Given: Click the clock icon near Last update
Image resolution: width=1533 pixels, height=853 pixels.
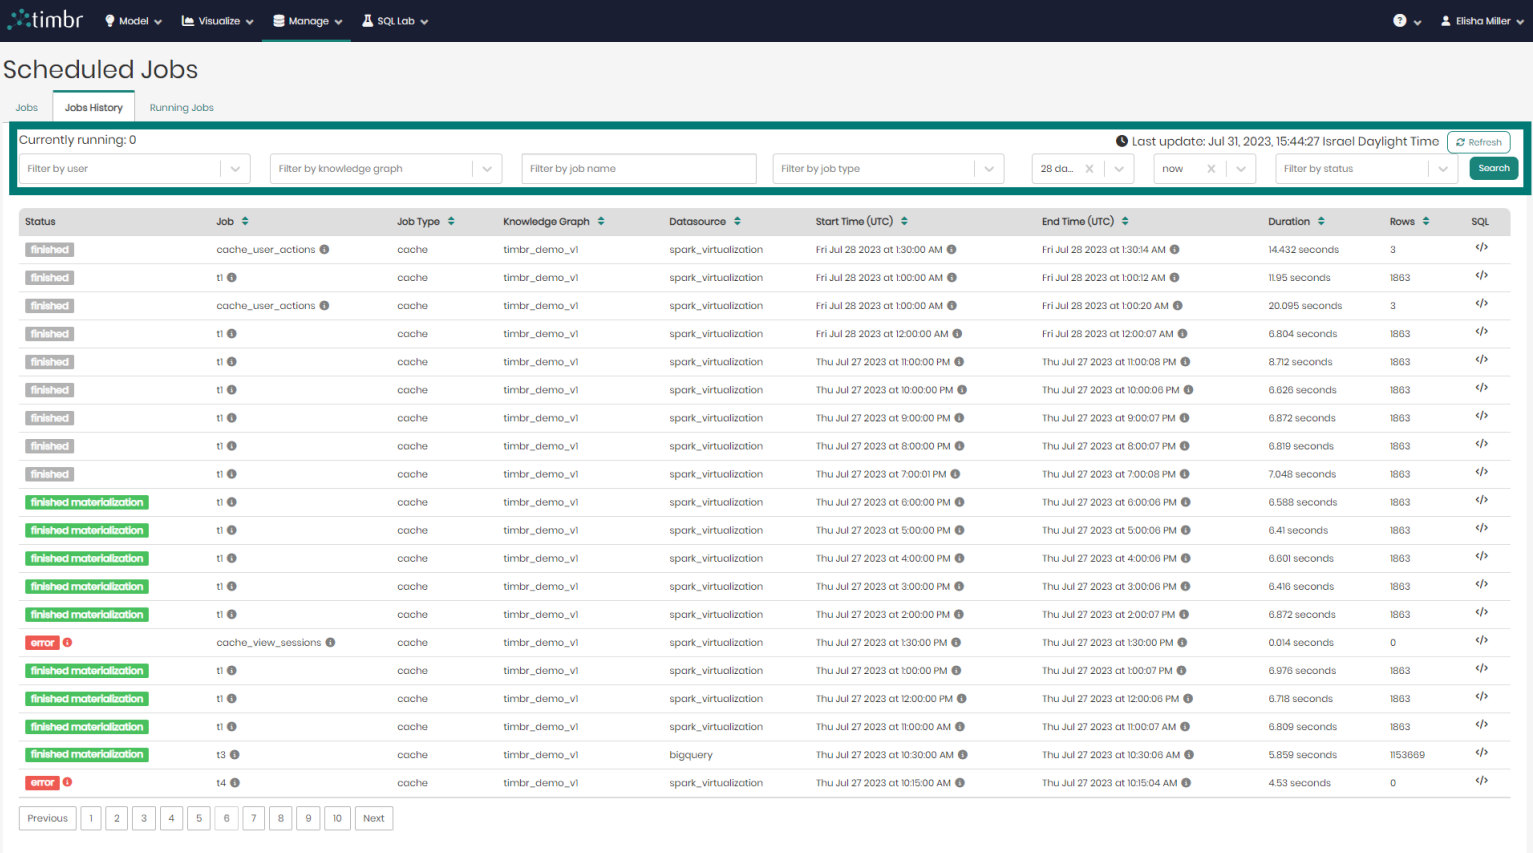Looking at the screenshot, I should pyautogui.click(x=1121, y=140).
